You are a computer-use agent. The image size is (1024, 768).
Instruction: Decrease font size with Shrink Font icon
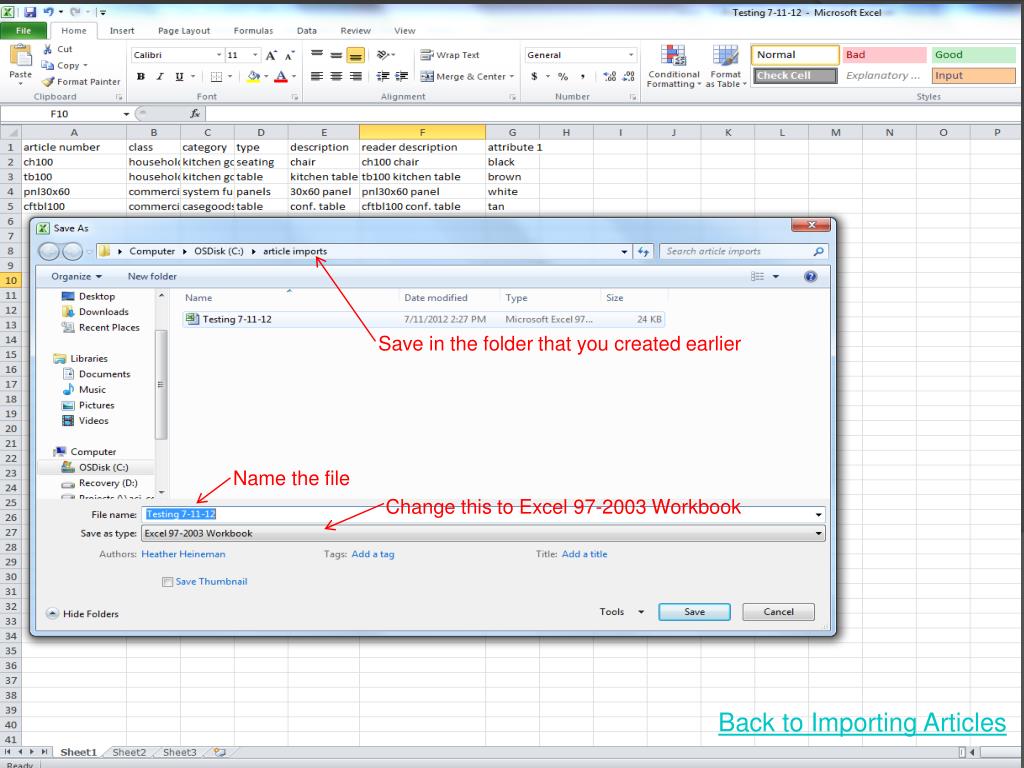[x=289, y=56]
